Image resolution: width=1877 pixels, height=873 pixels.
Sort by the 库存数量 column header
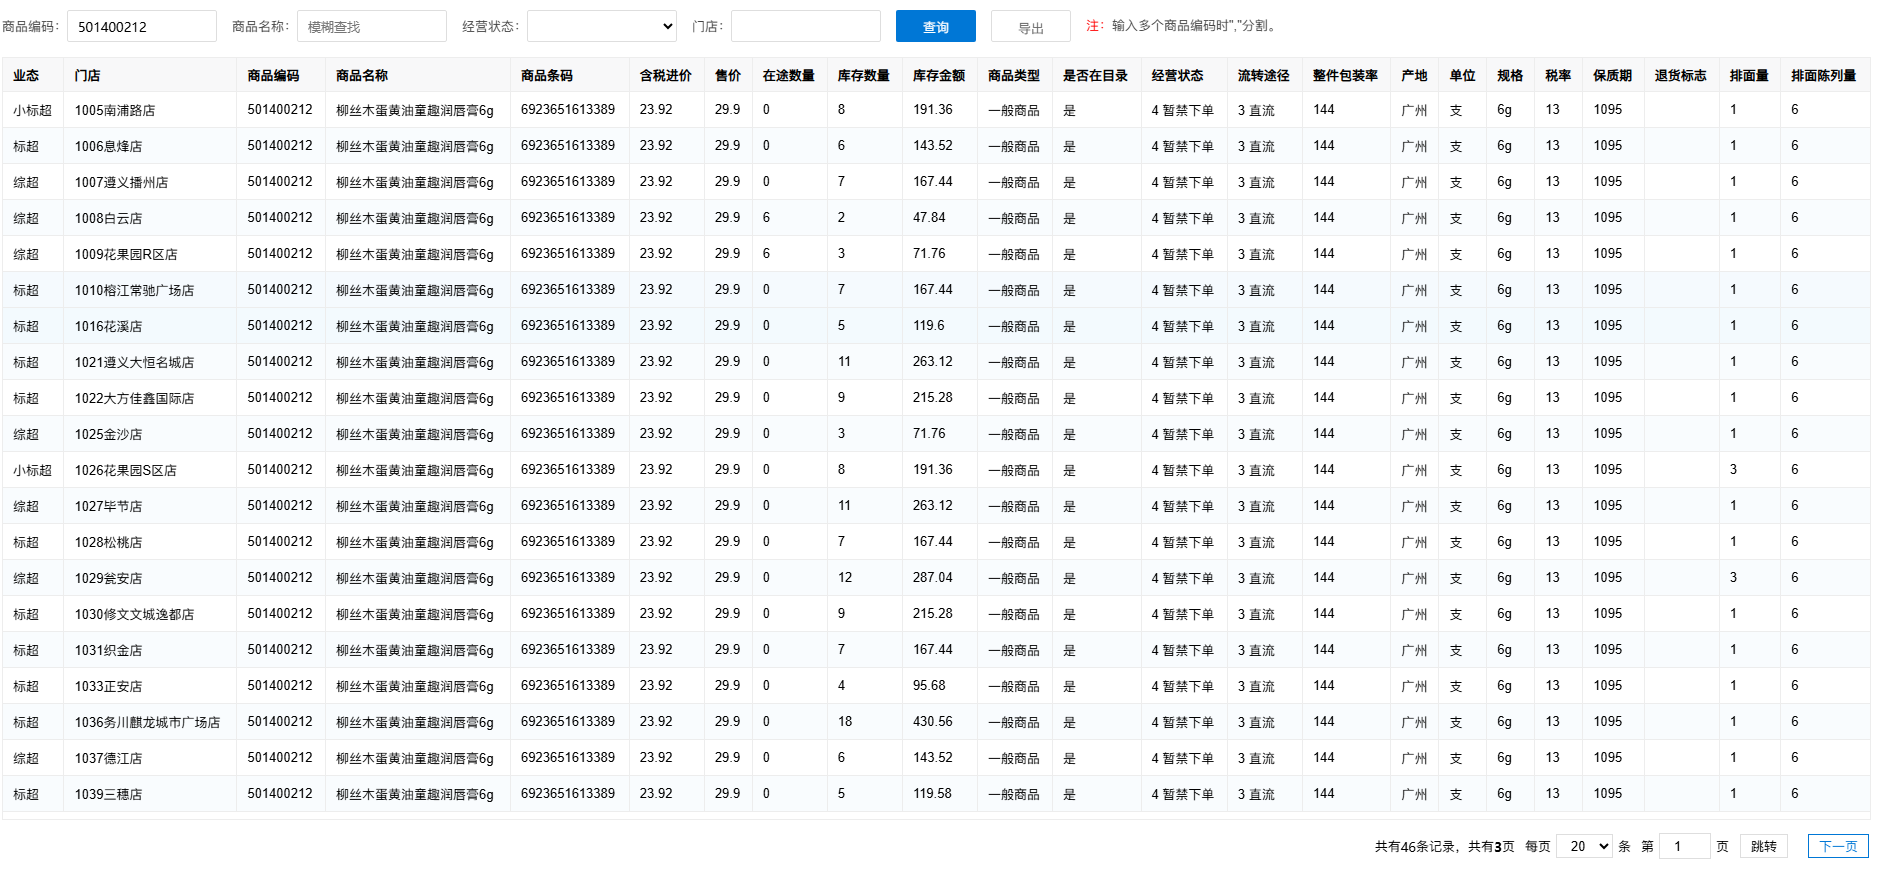[863, 76]
